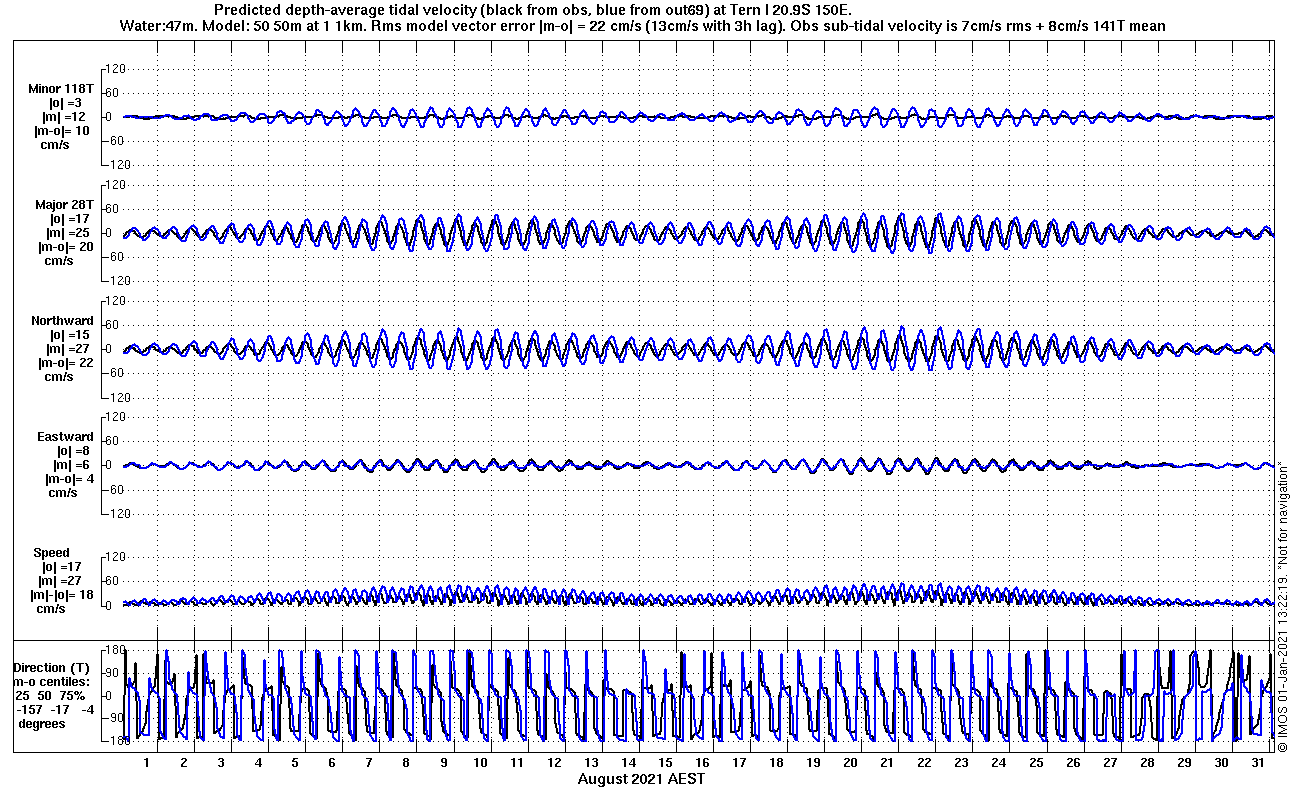Click day '22' on the date axis

tap(924, 762)
